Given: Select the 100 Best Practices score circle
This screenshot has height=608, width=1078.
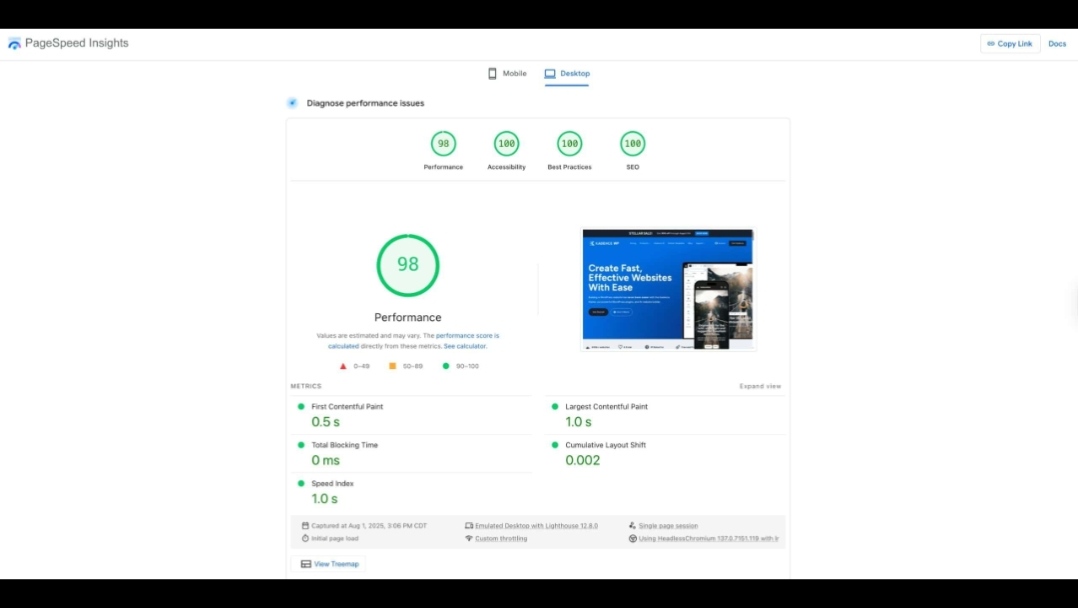Looking at the screenshot, I should tap(569, 143).
